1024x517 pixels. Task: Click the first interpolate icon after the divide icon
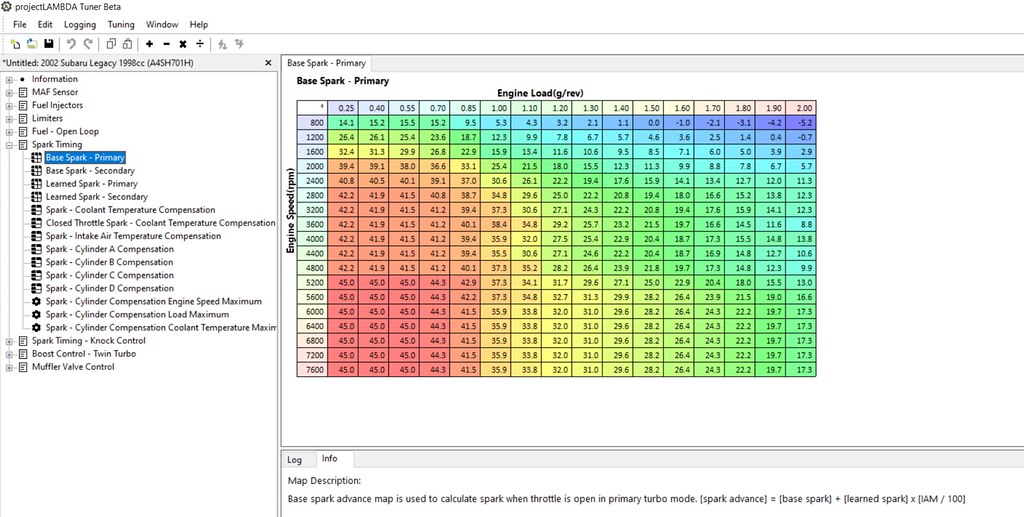click(223, 44)
